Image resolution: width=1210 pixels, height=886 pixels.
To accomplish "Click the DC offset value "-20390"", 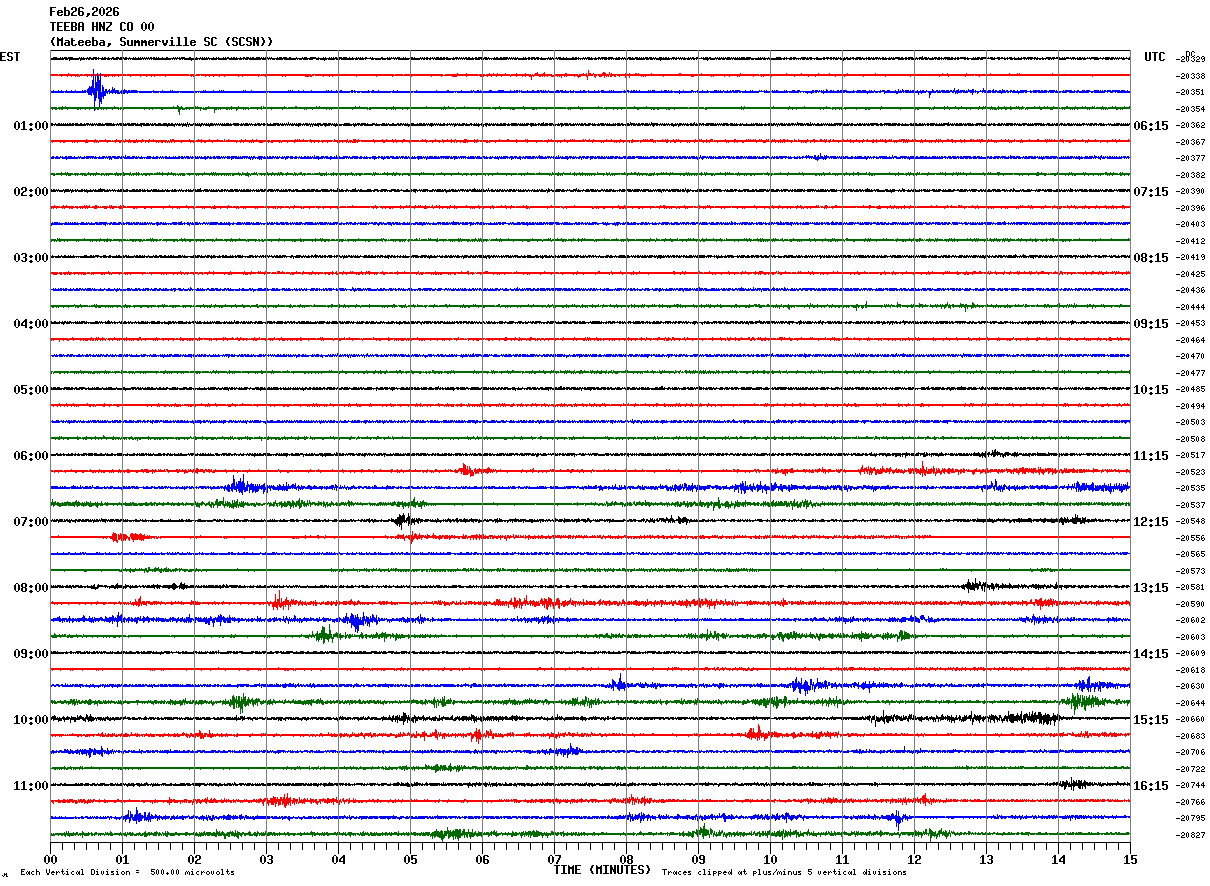I will click(x=1191, y=191).
